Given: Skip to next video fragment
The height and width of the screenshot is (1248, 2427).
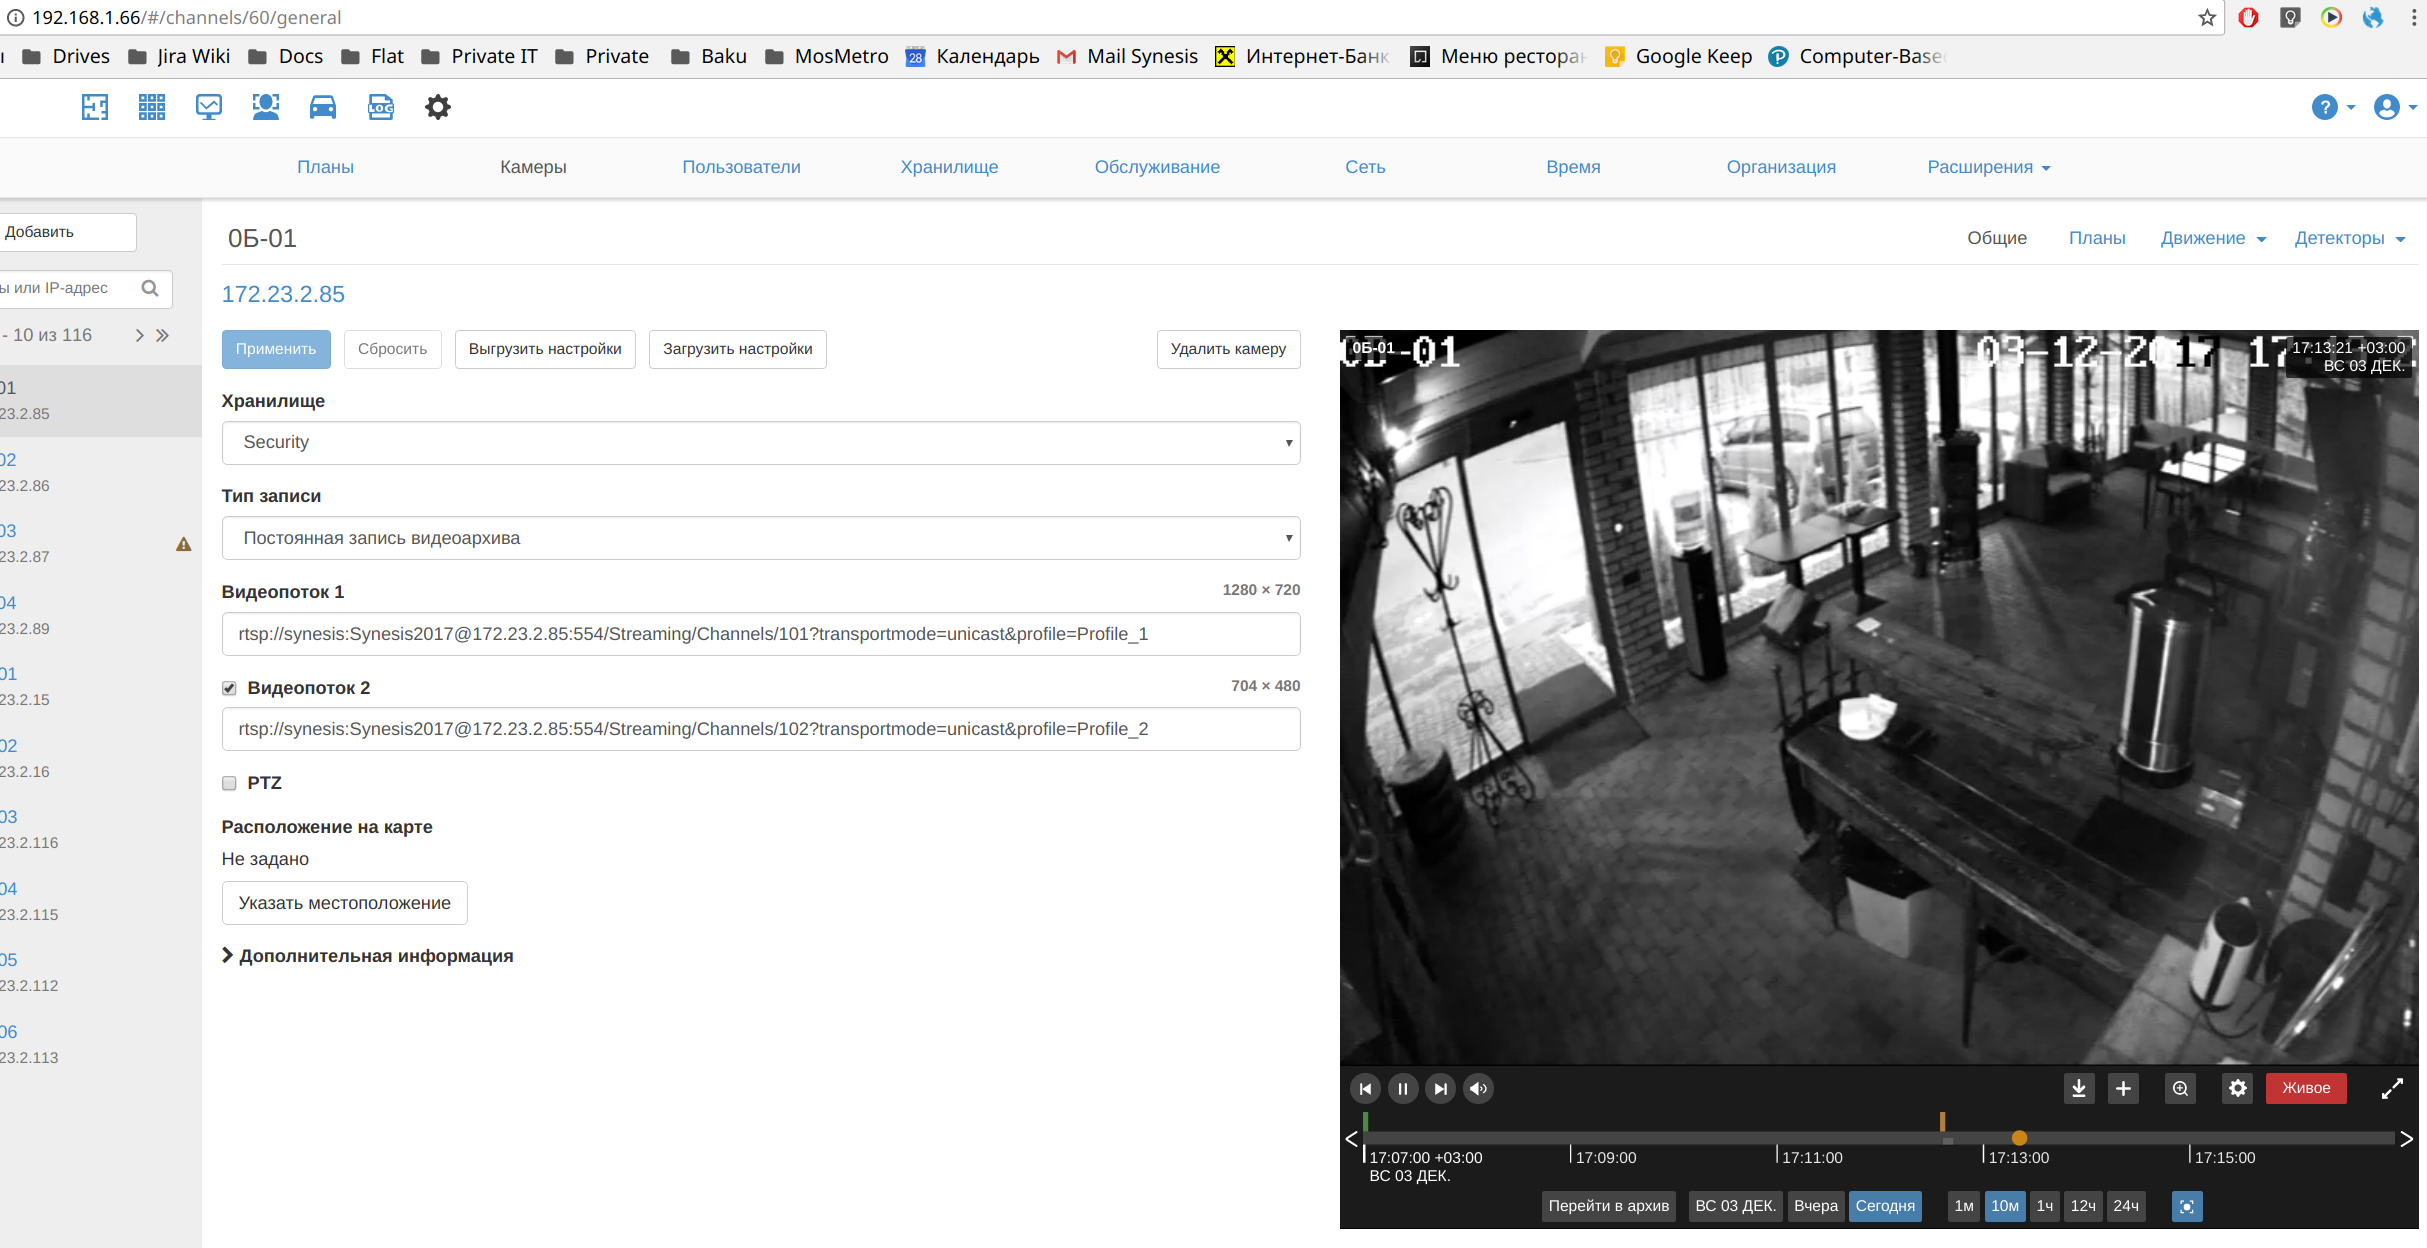Looking at the screenshot, I should [x=1441, y=1089].
